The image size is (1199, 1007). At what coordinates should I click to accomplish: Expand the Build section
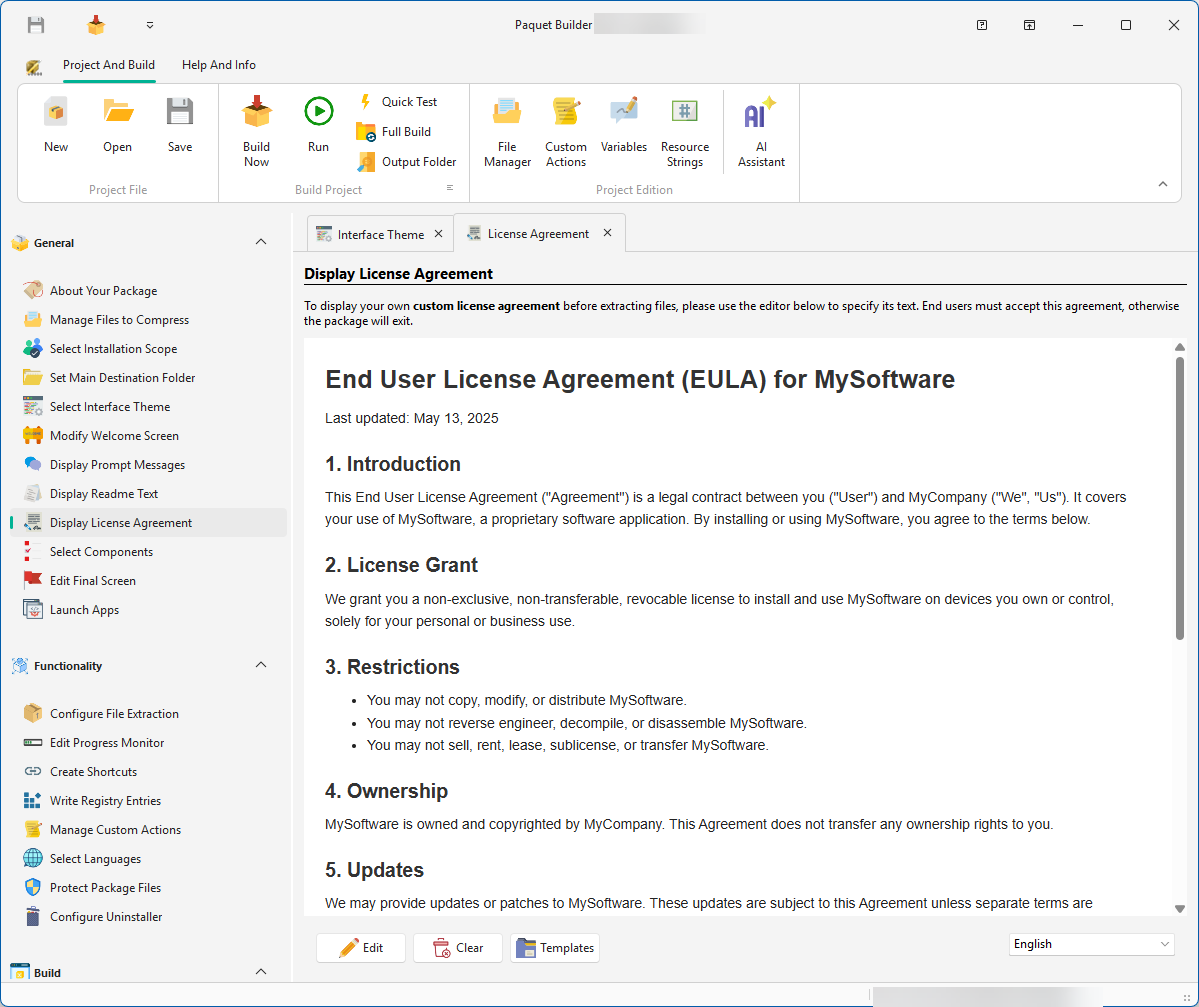click(260, 971)
